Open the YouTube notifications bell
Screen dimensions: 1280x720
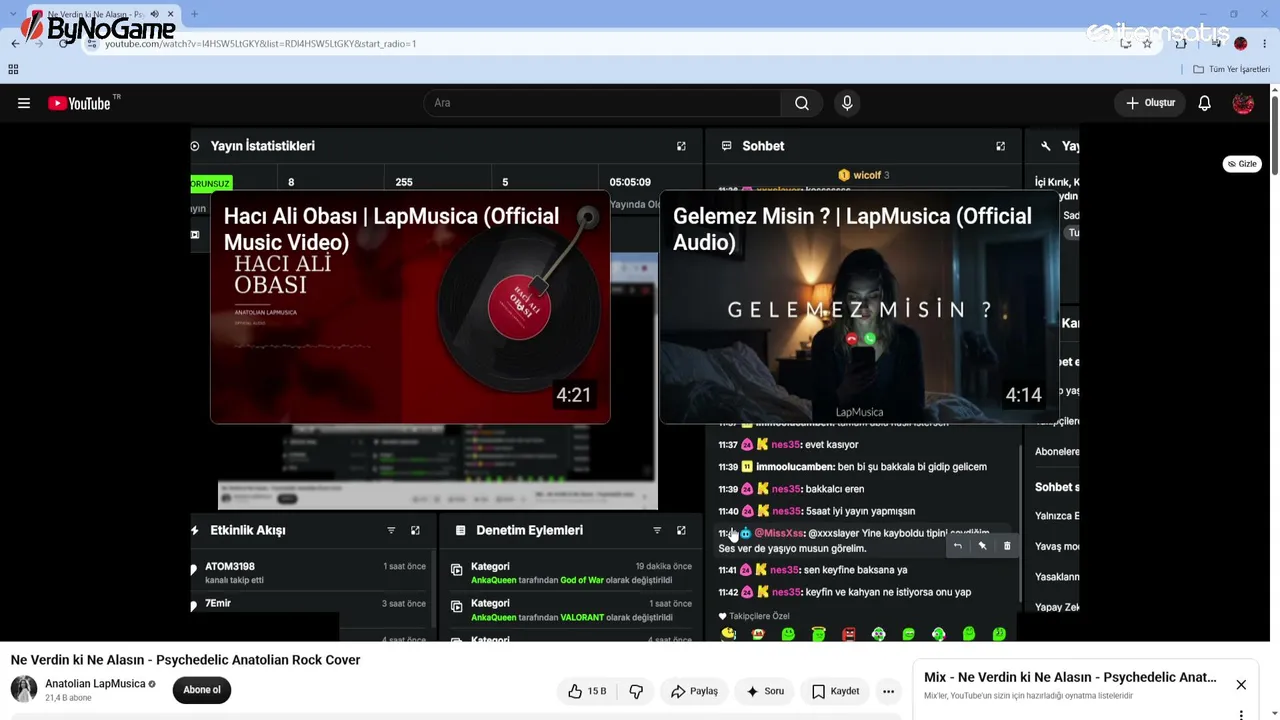coord(1205,103)
